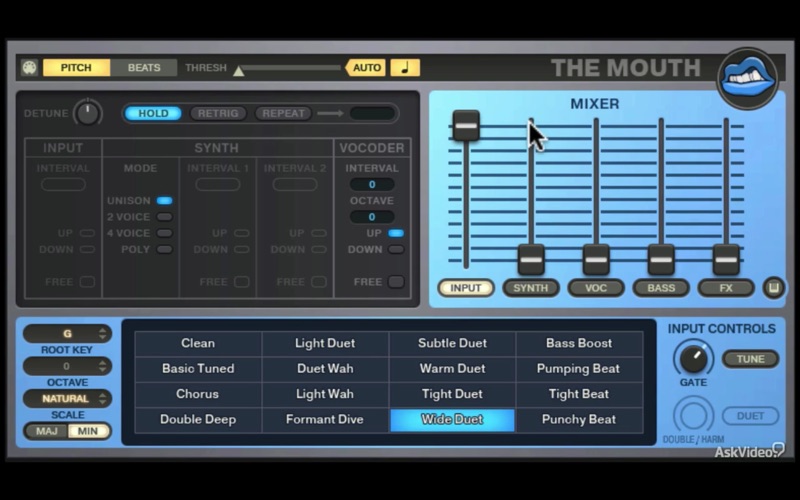Image resolution: width=800 pixels, height=500 pixels.
Task: Click the mixer save icon beside FX
Action: pos(773,288)
